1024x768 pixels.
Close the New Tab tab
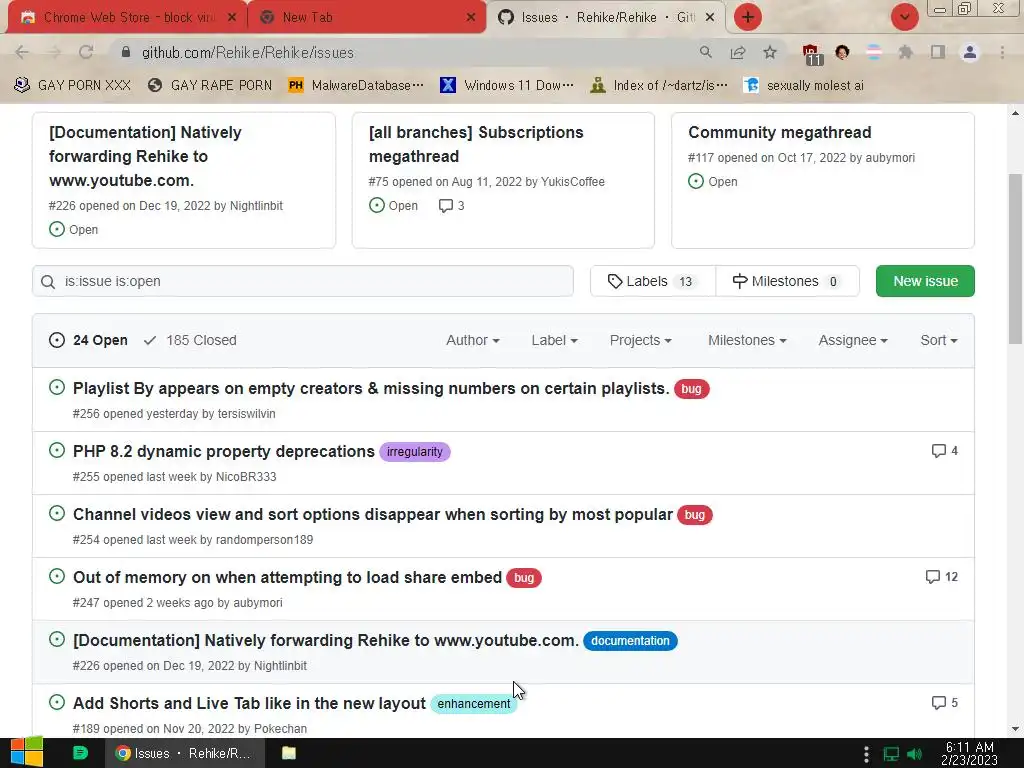click(471, 18)
